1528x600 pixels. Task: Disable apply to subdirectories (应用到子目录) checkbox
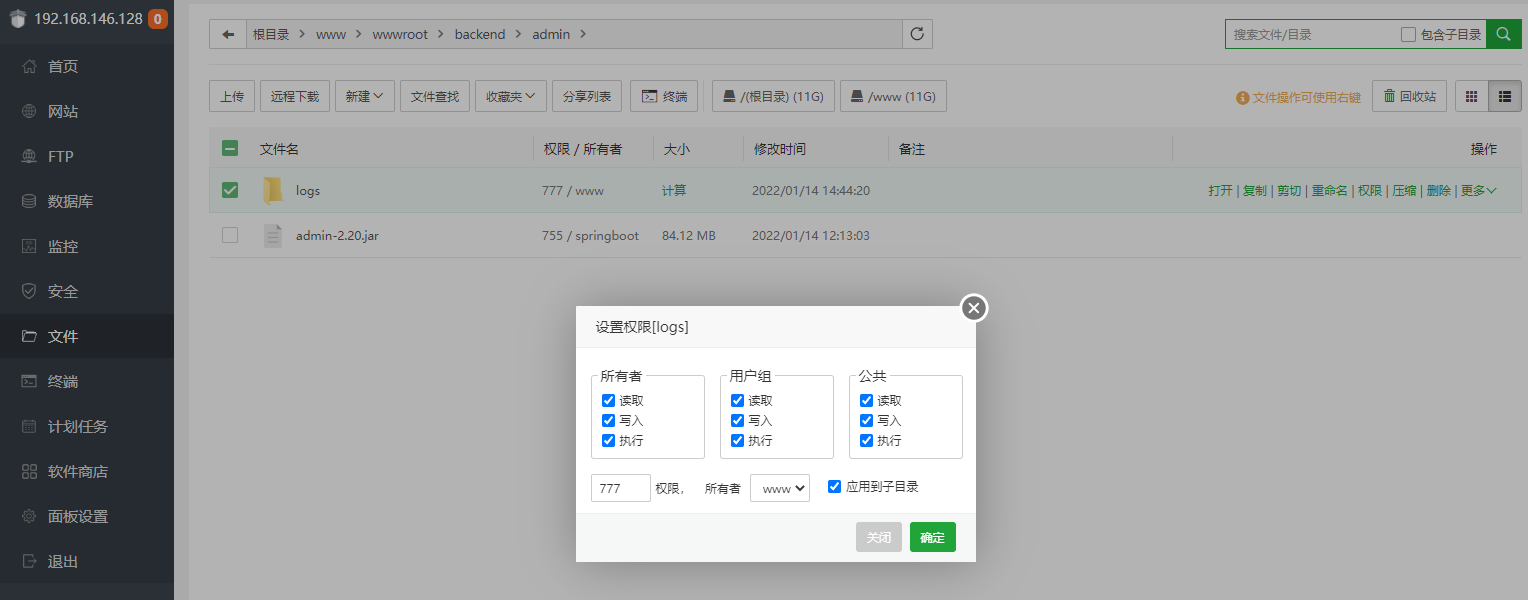834,487
